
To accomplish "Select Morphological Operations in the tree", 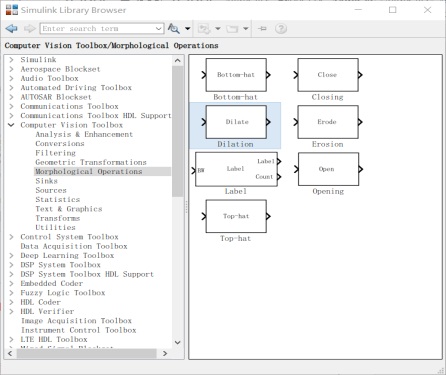I will tap(89, 172).
